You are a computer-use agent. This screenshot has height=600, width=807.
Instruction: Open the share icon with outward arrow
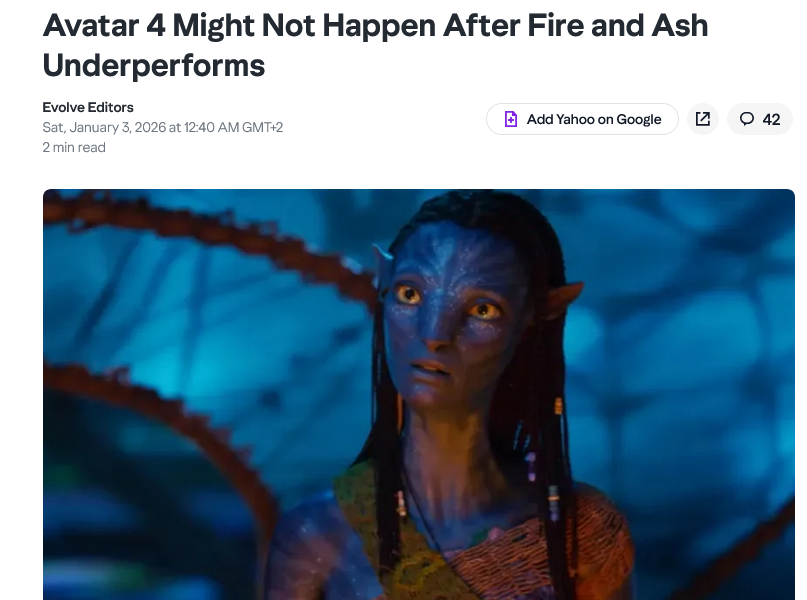pyautogui.click(x=703, y=119)
